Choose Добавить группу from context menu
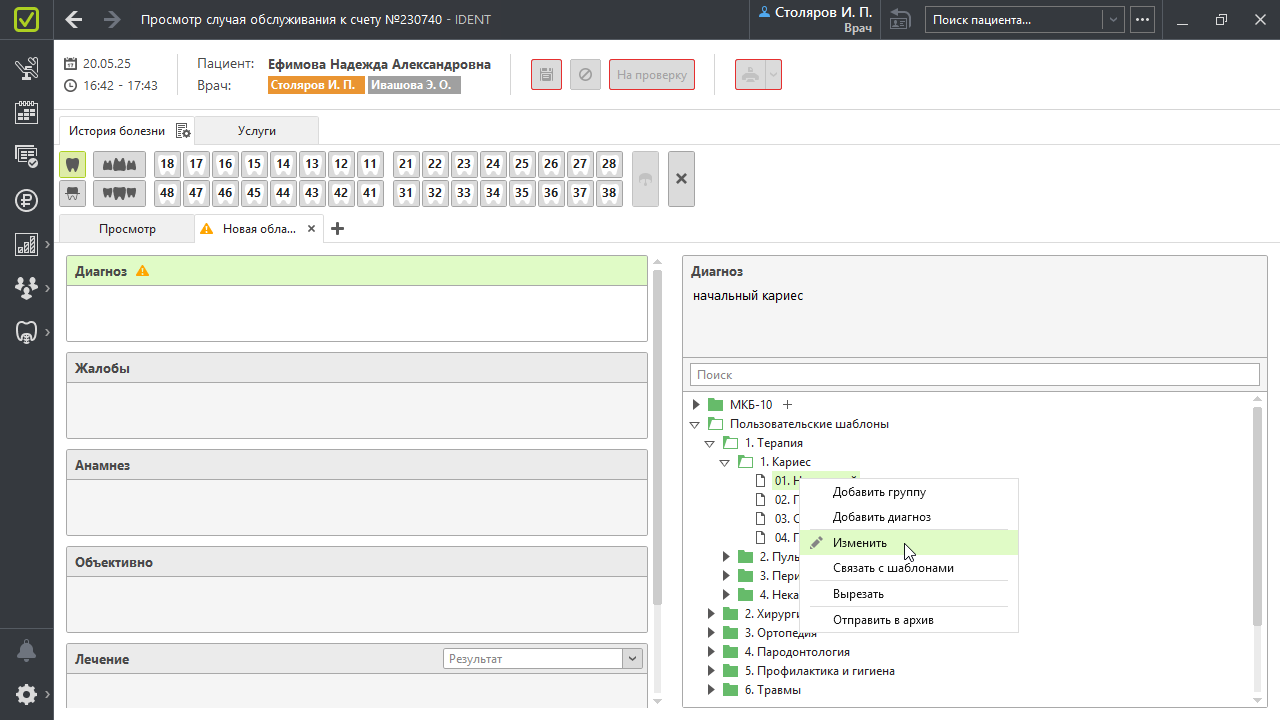The width and height of the screenshot is (1280, 720). [909, 492]
